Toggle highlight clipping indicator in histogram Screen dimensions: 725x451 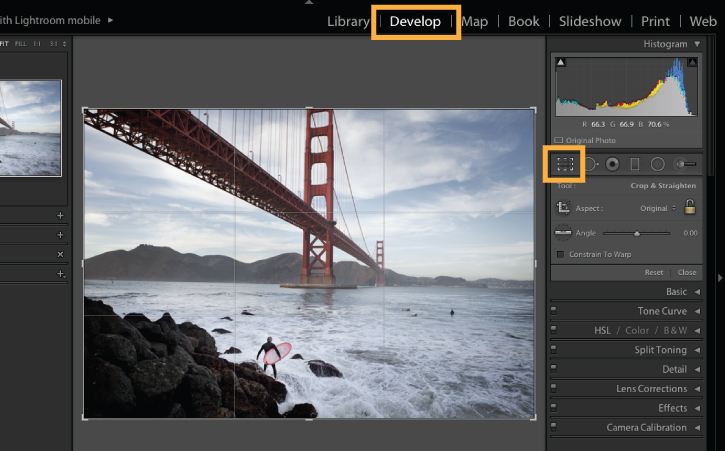(x=692, y=62)
